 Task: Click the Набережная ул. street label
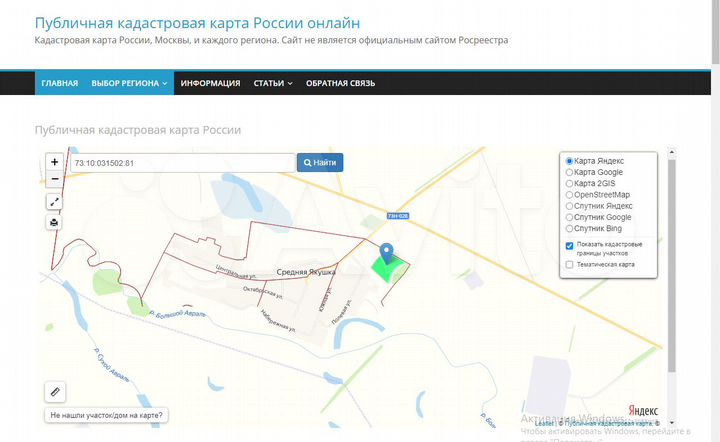(278, 320)
